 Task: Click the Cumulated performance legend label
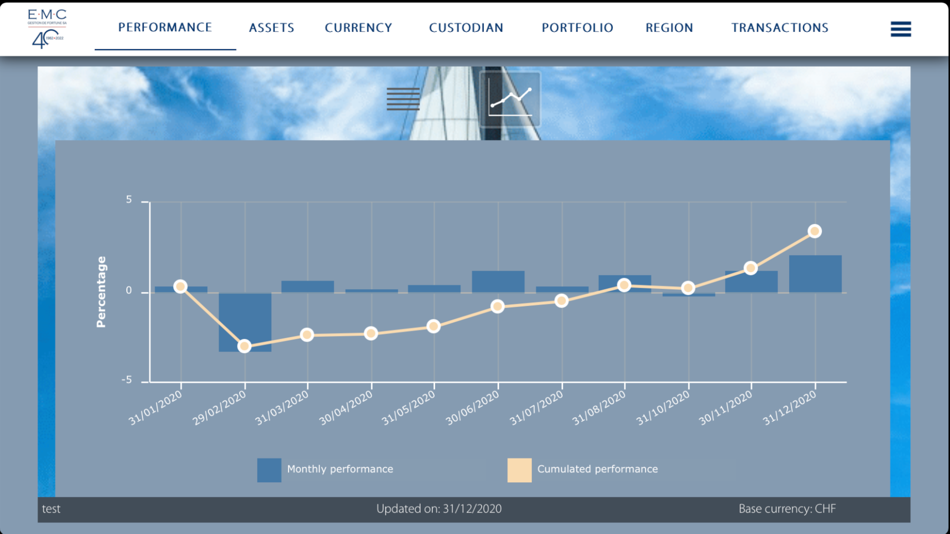pos(597,469)
